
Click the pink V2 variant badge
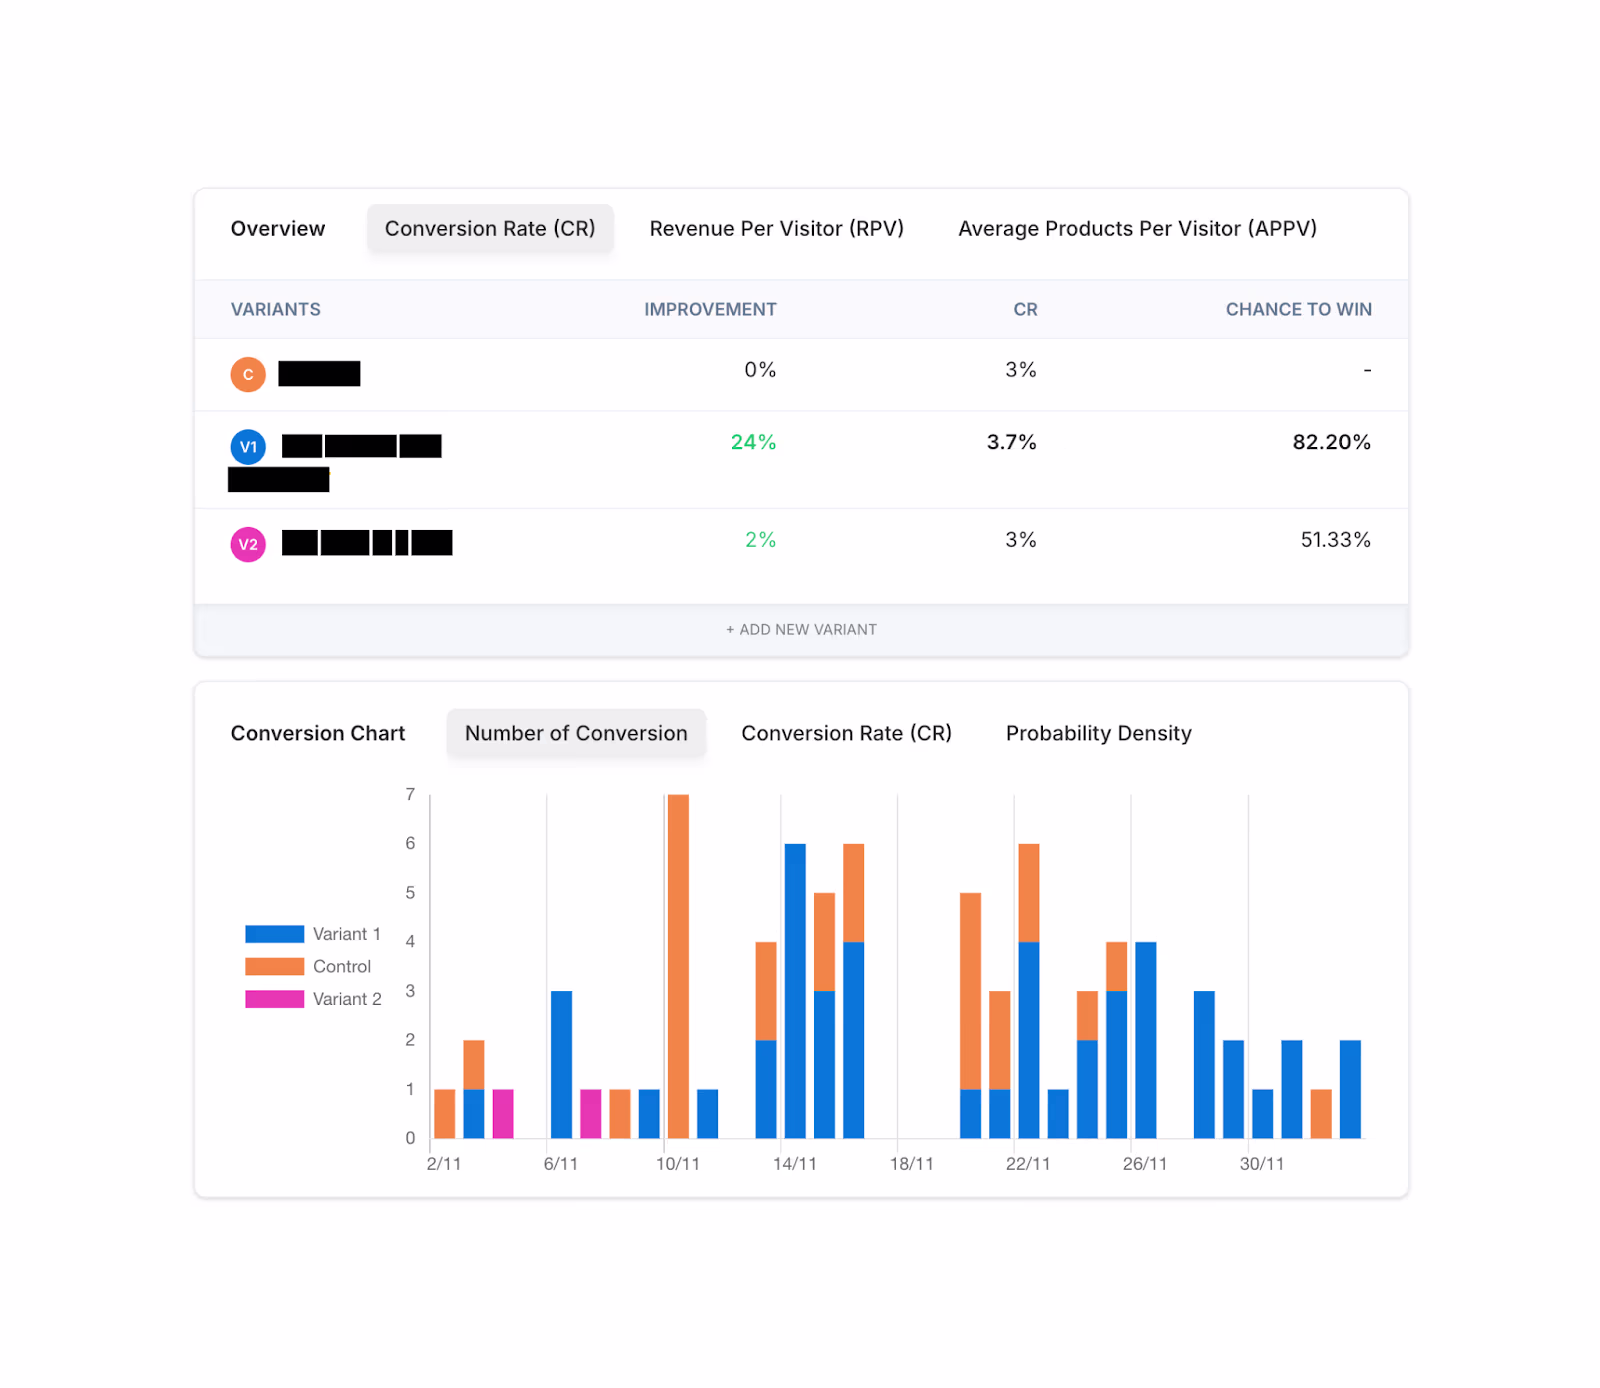coord(248,544)
